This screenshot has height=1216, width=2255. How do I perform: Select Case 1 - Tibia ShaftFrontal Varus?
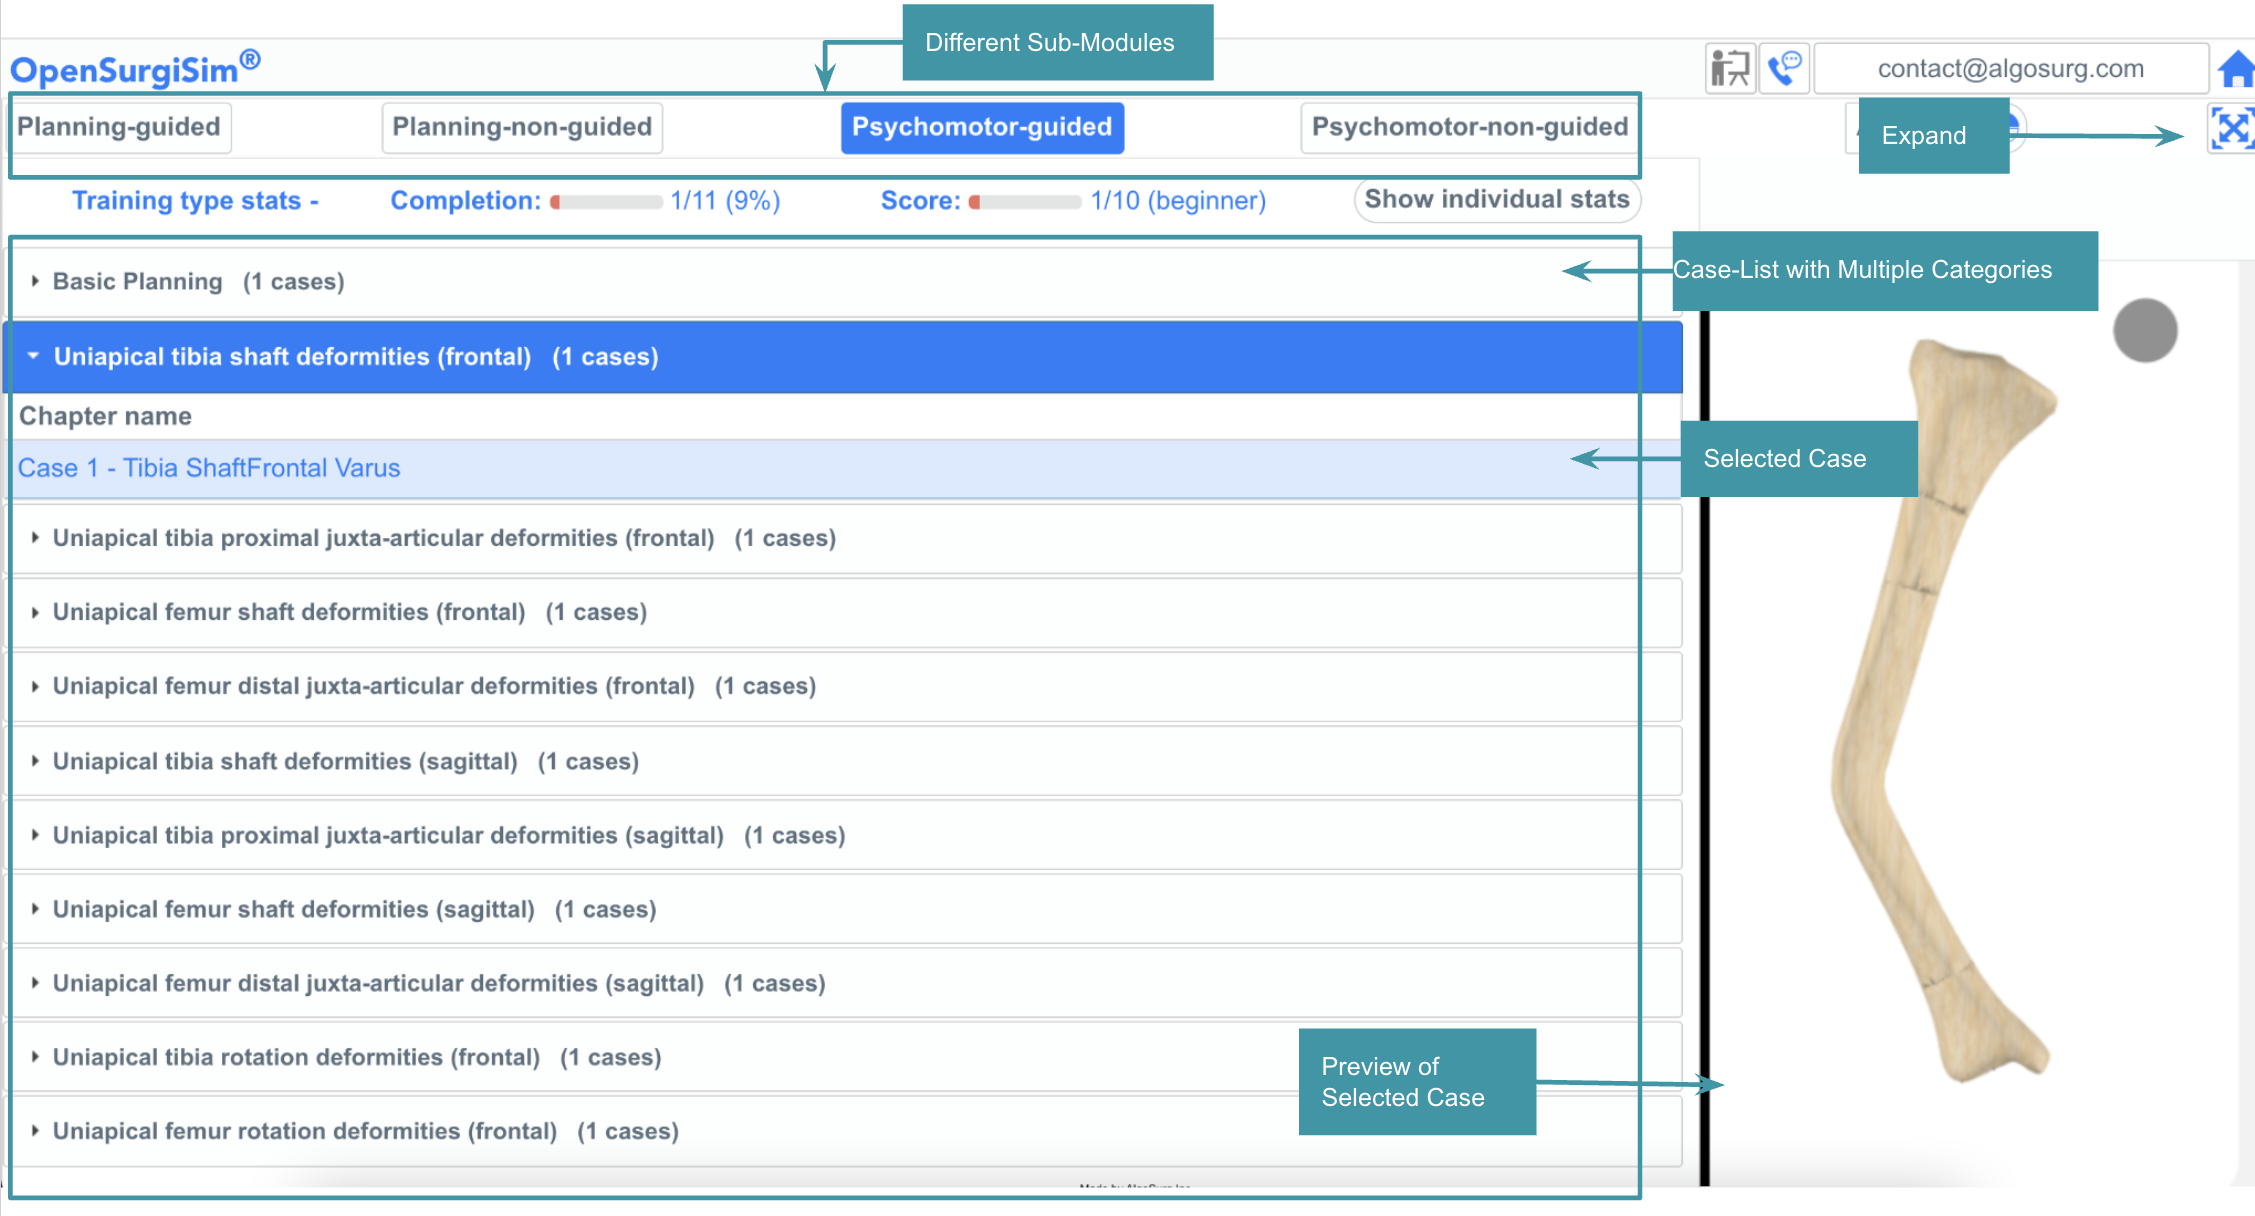pyautogui.click(x=209, y=468)
